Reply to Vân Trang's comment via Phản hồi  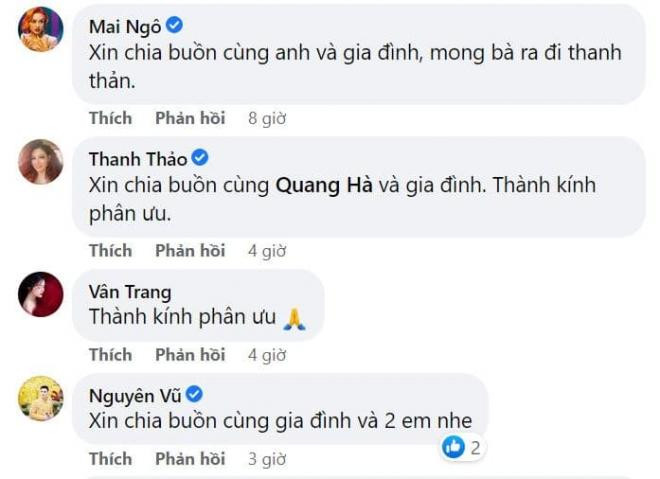pyautogui.click(x=190, y=355)
